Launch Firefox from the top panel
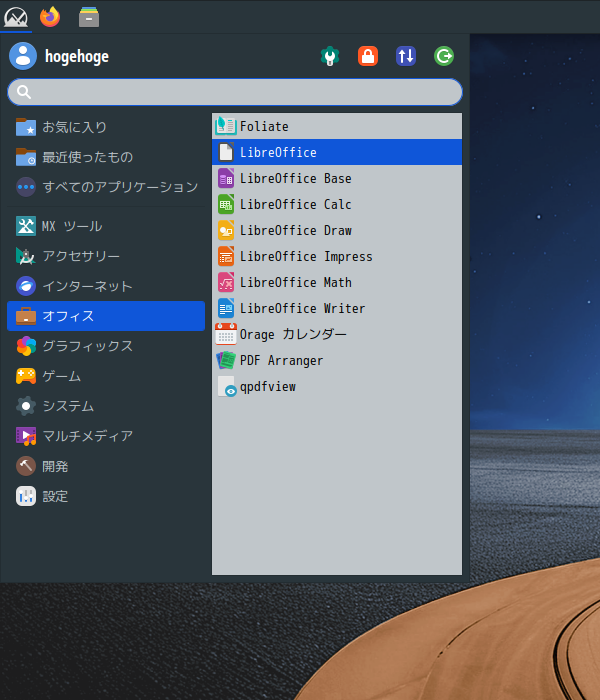This screenshot has height=700, width=600. pos(50,17)
